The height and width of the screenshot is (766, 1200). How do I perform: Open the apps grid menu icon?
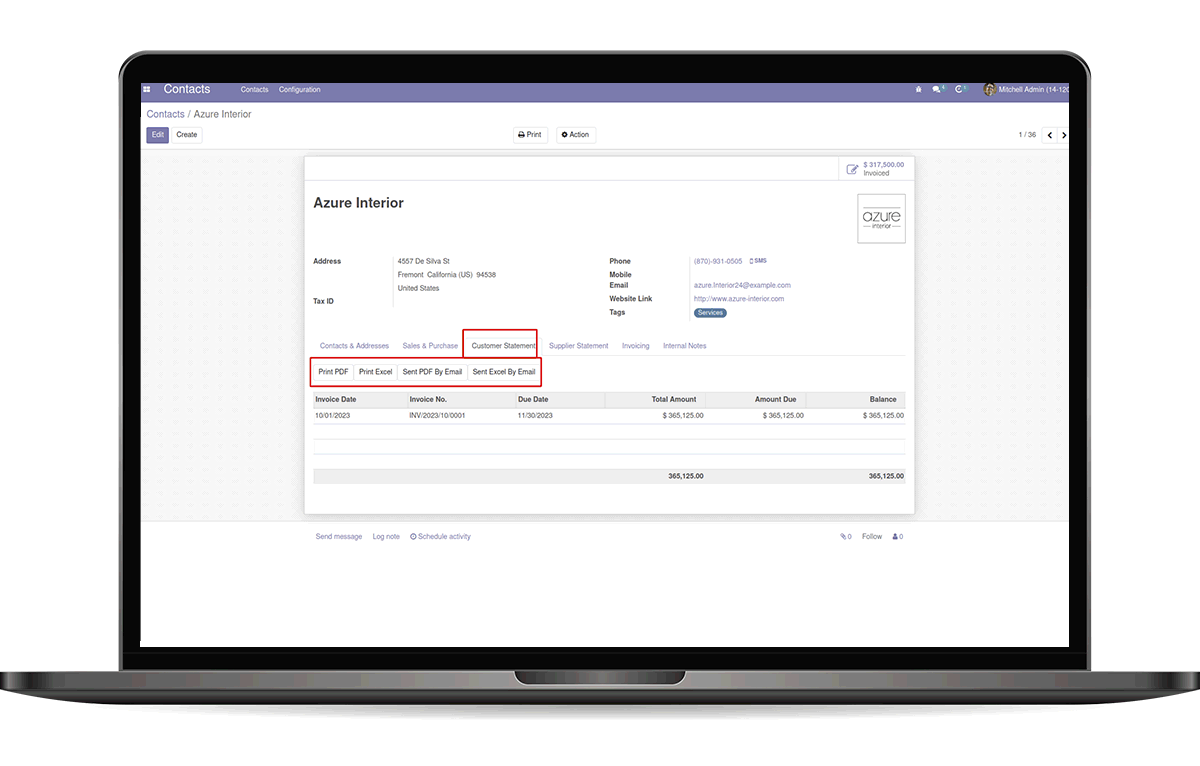tap(146, 89)
